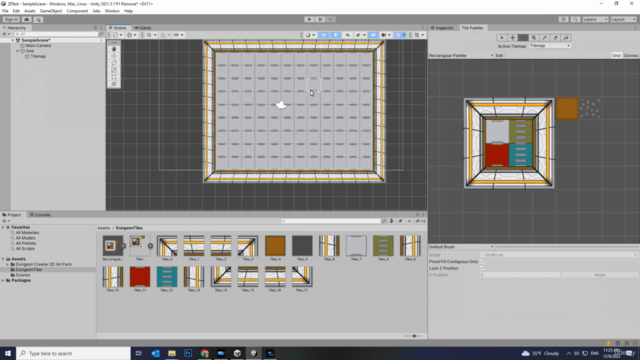Select the brown tile in the palette
The image size is (640, 360).
tap(567, 109)
